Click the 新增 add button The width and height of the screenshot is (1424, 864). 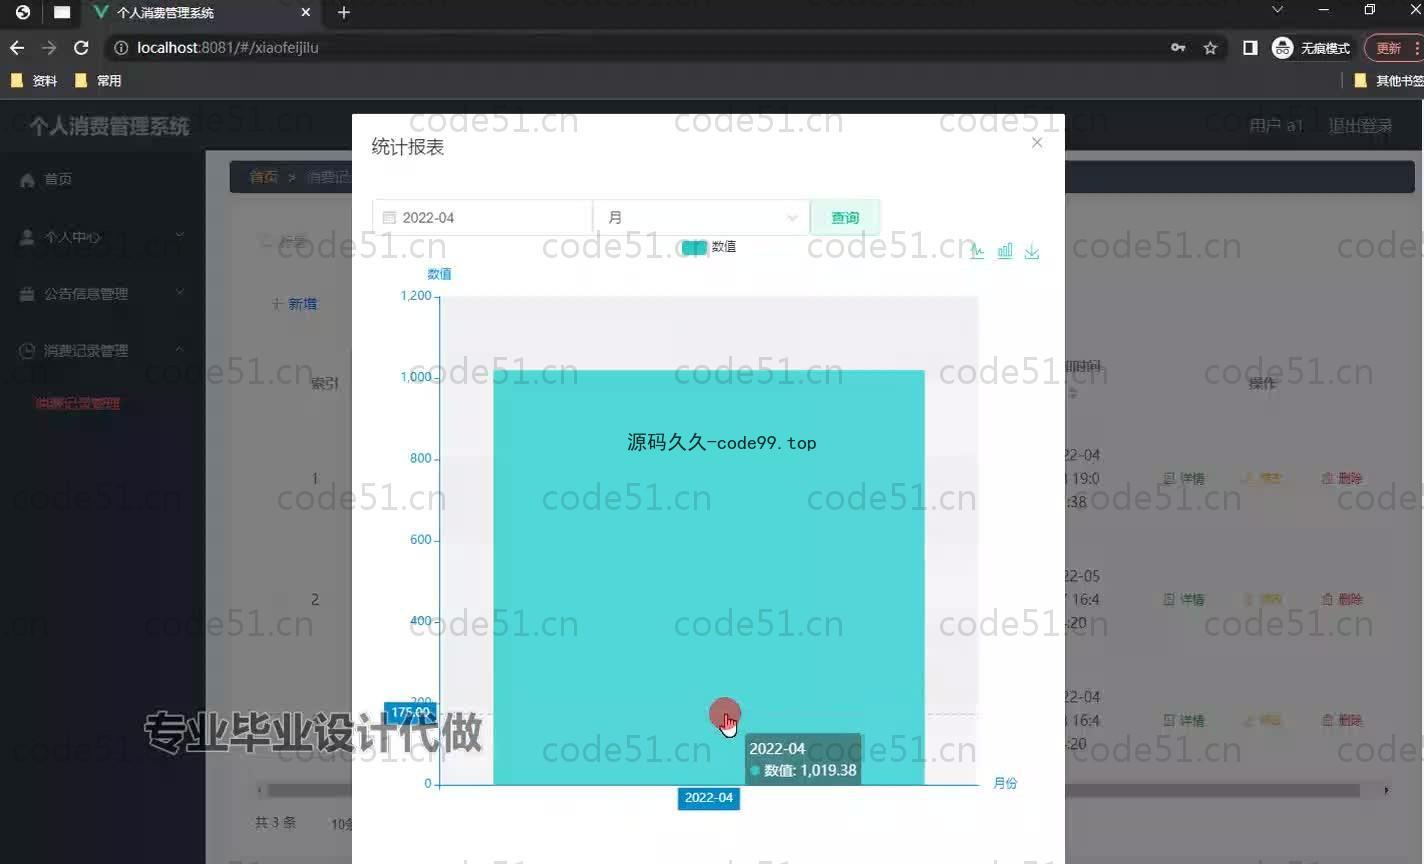click(295, 304)
